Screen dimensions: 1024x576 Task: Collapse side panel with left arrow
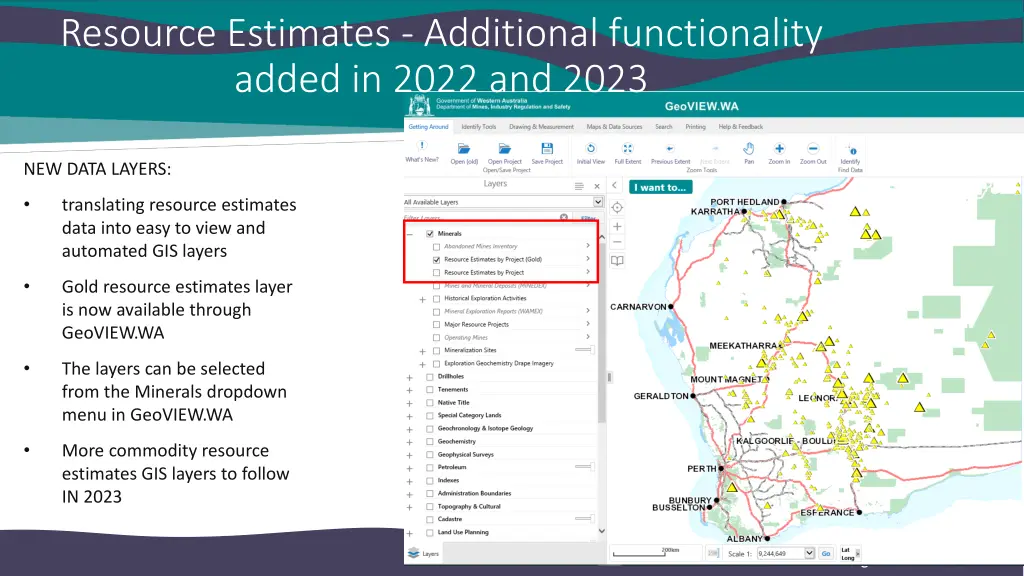[x=615, y=186]
